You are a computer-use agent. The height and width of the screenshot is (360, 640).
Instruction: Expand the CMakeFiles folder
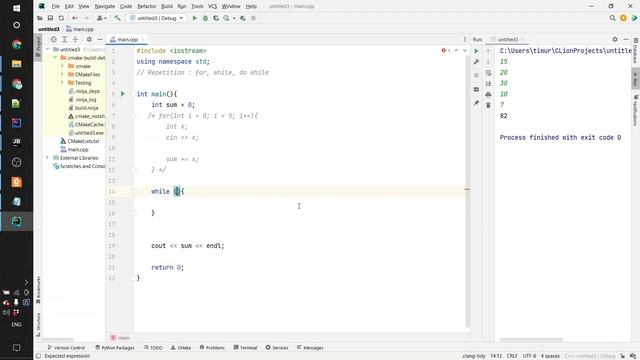click(x=62, y=74)
